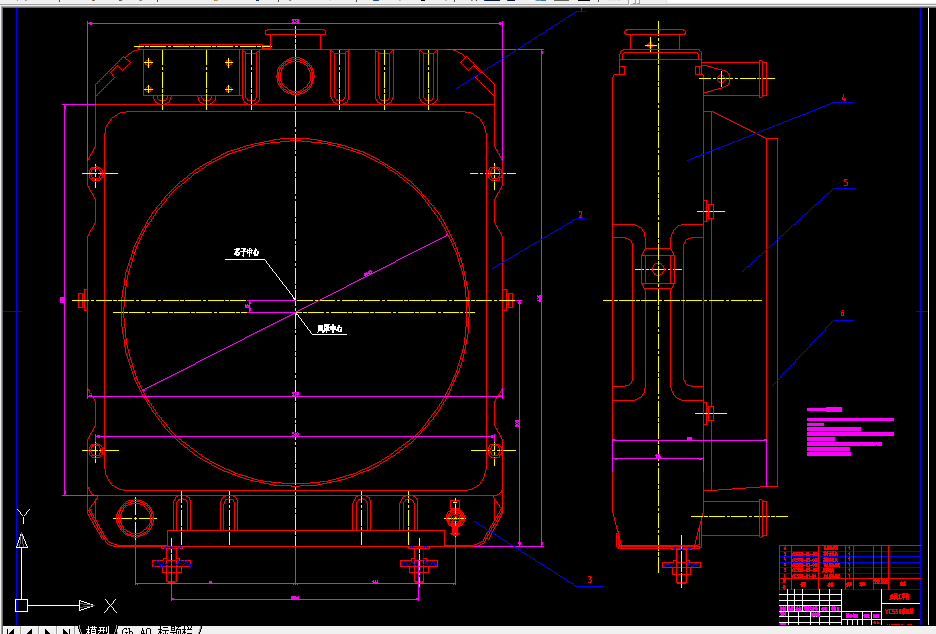
Task: Select the magenta technical notes text block
Action: point(850,432)
